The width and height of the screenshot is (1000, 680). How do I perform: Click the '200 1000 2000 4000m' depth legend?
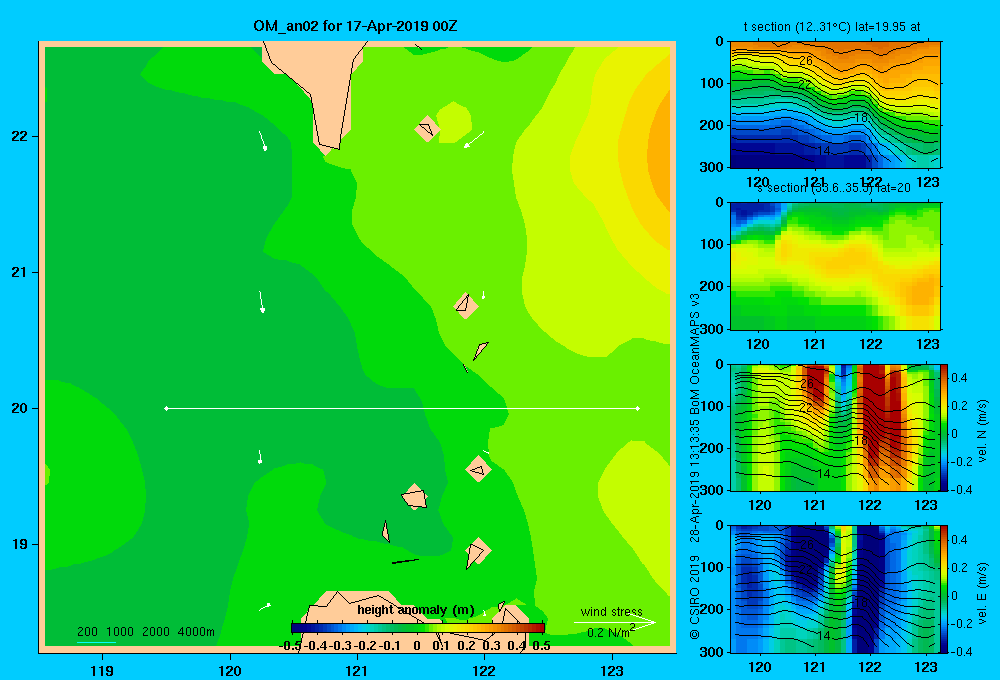click(x=146, y=632)
